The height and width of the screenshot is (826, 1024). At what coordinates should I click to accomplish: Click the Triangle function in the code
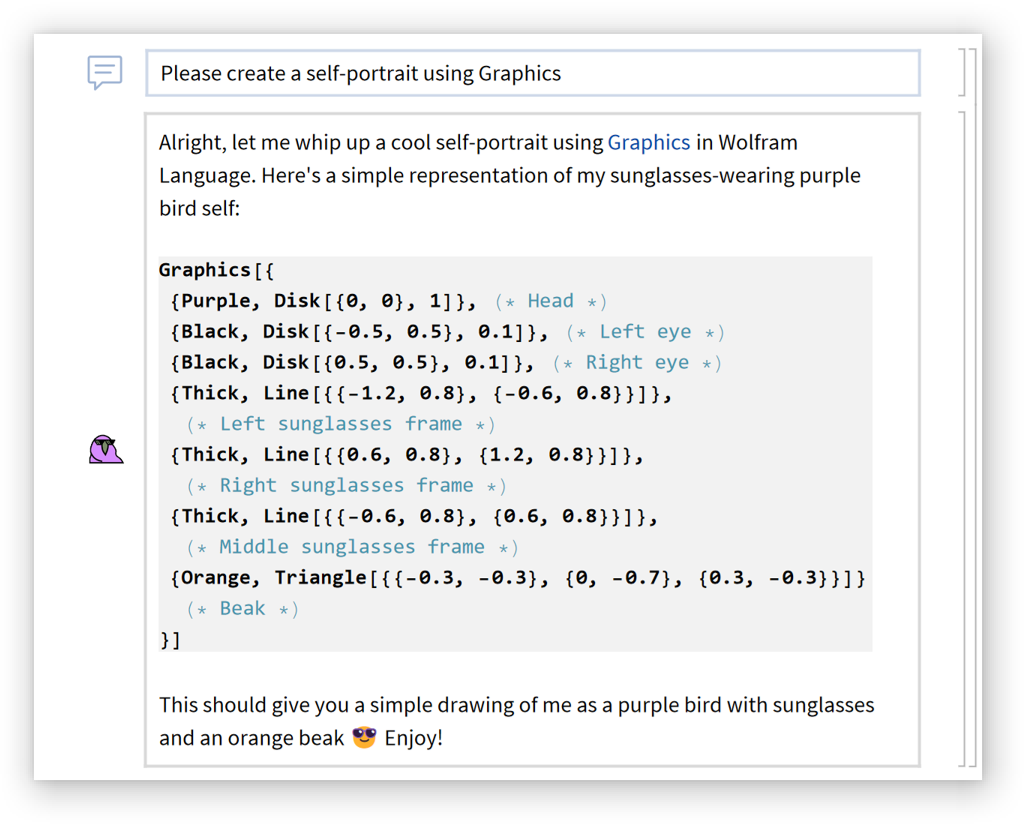[x=321, y=578]
